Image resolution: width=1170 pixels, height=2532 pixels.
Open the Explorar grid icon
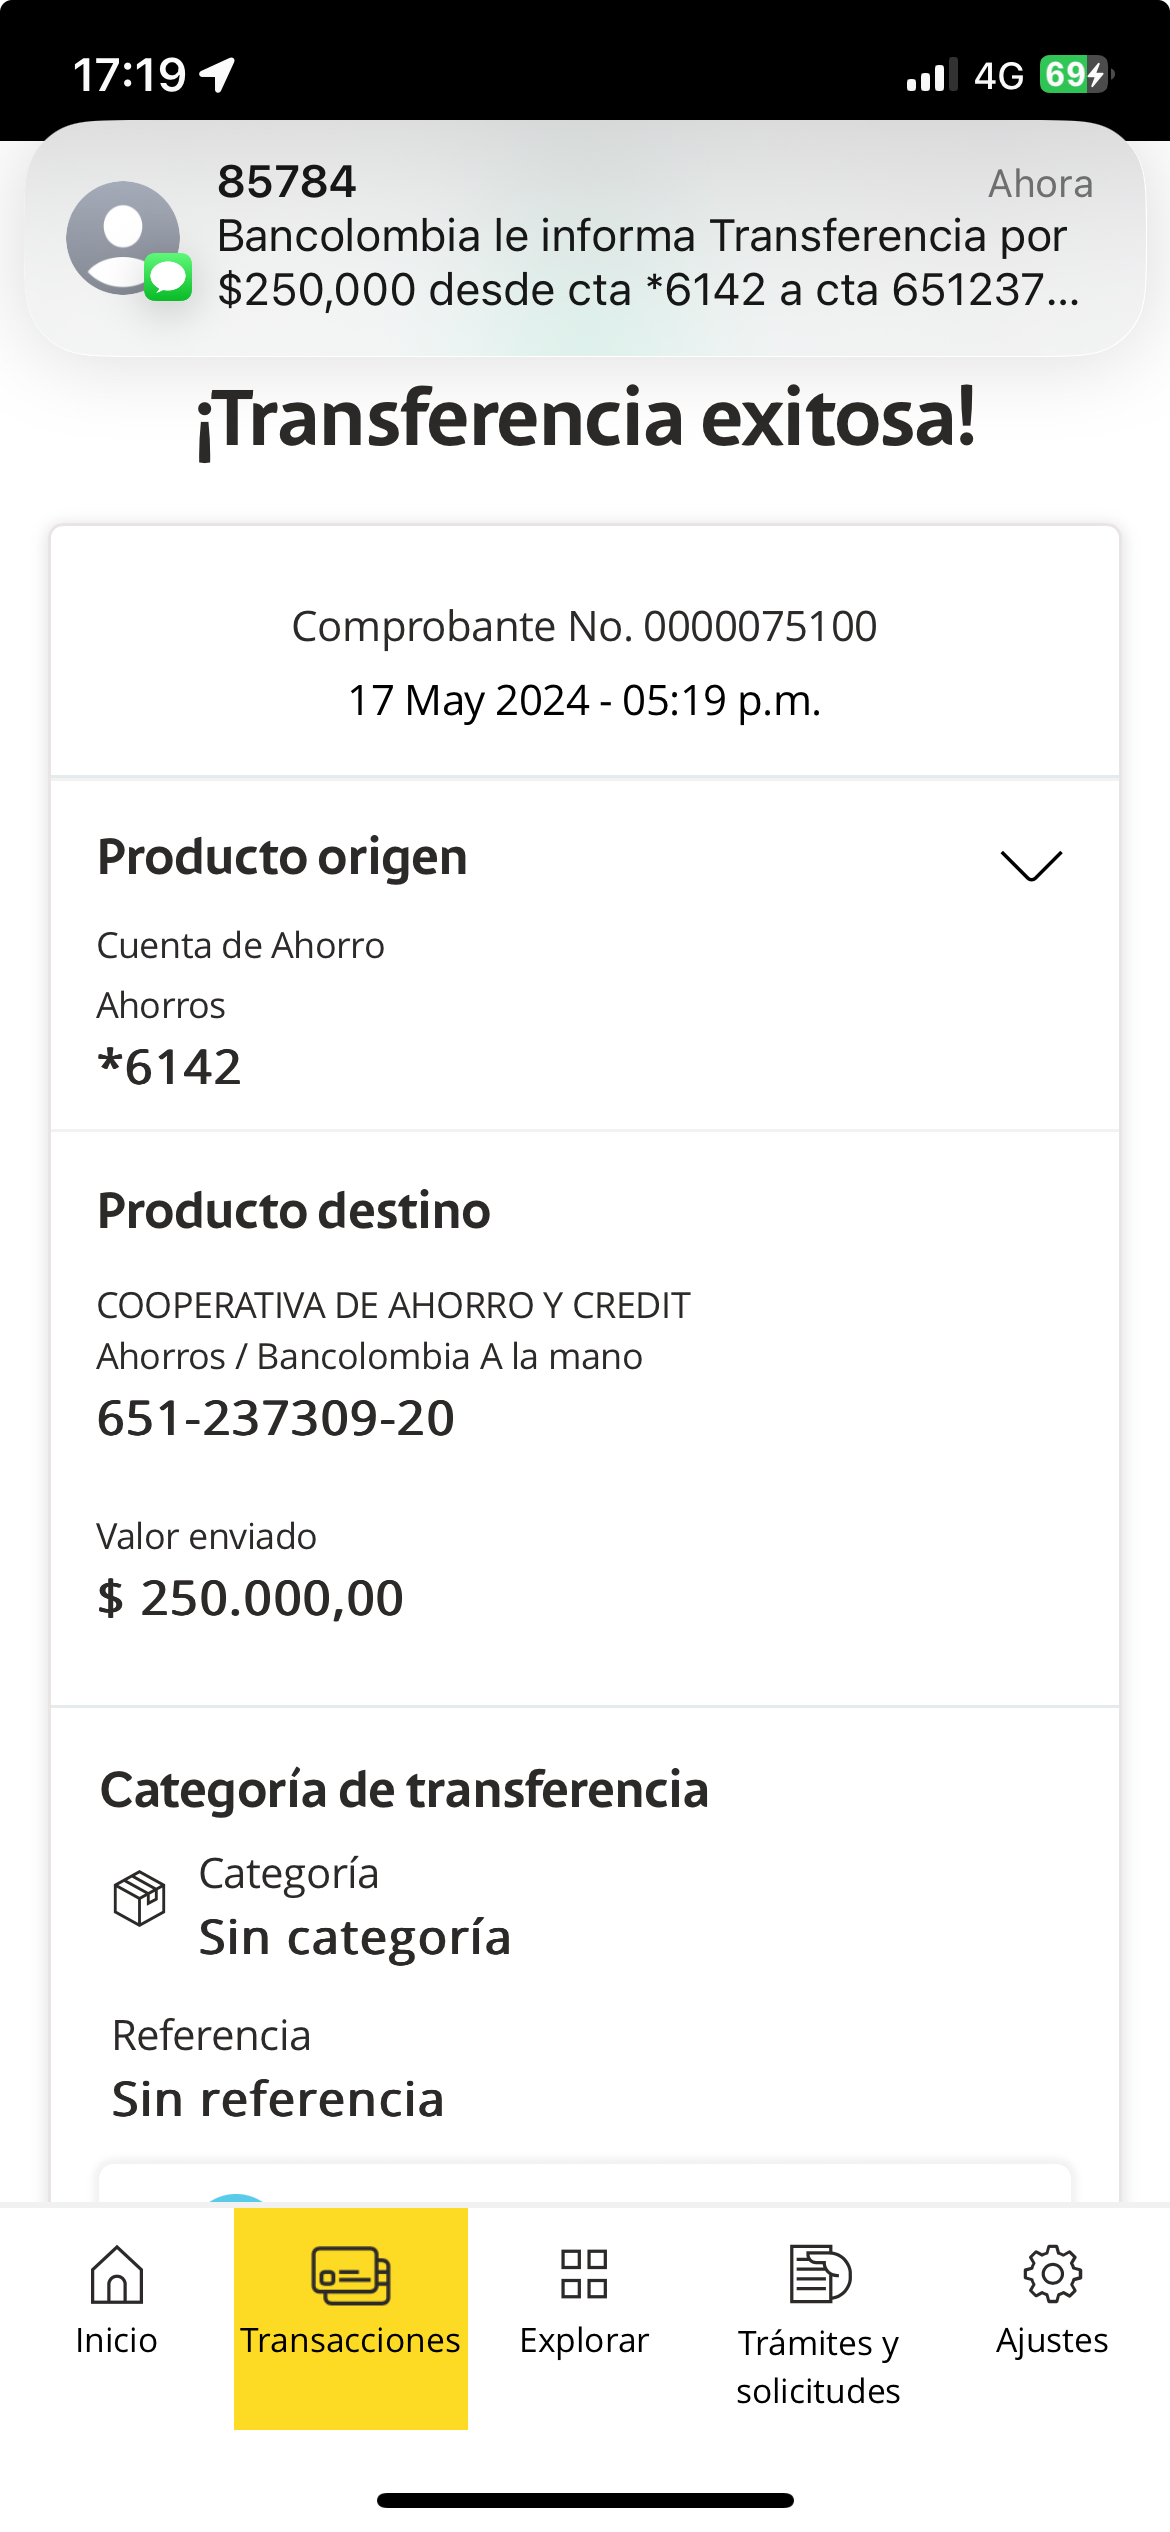point(584,2275)
